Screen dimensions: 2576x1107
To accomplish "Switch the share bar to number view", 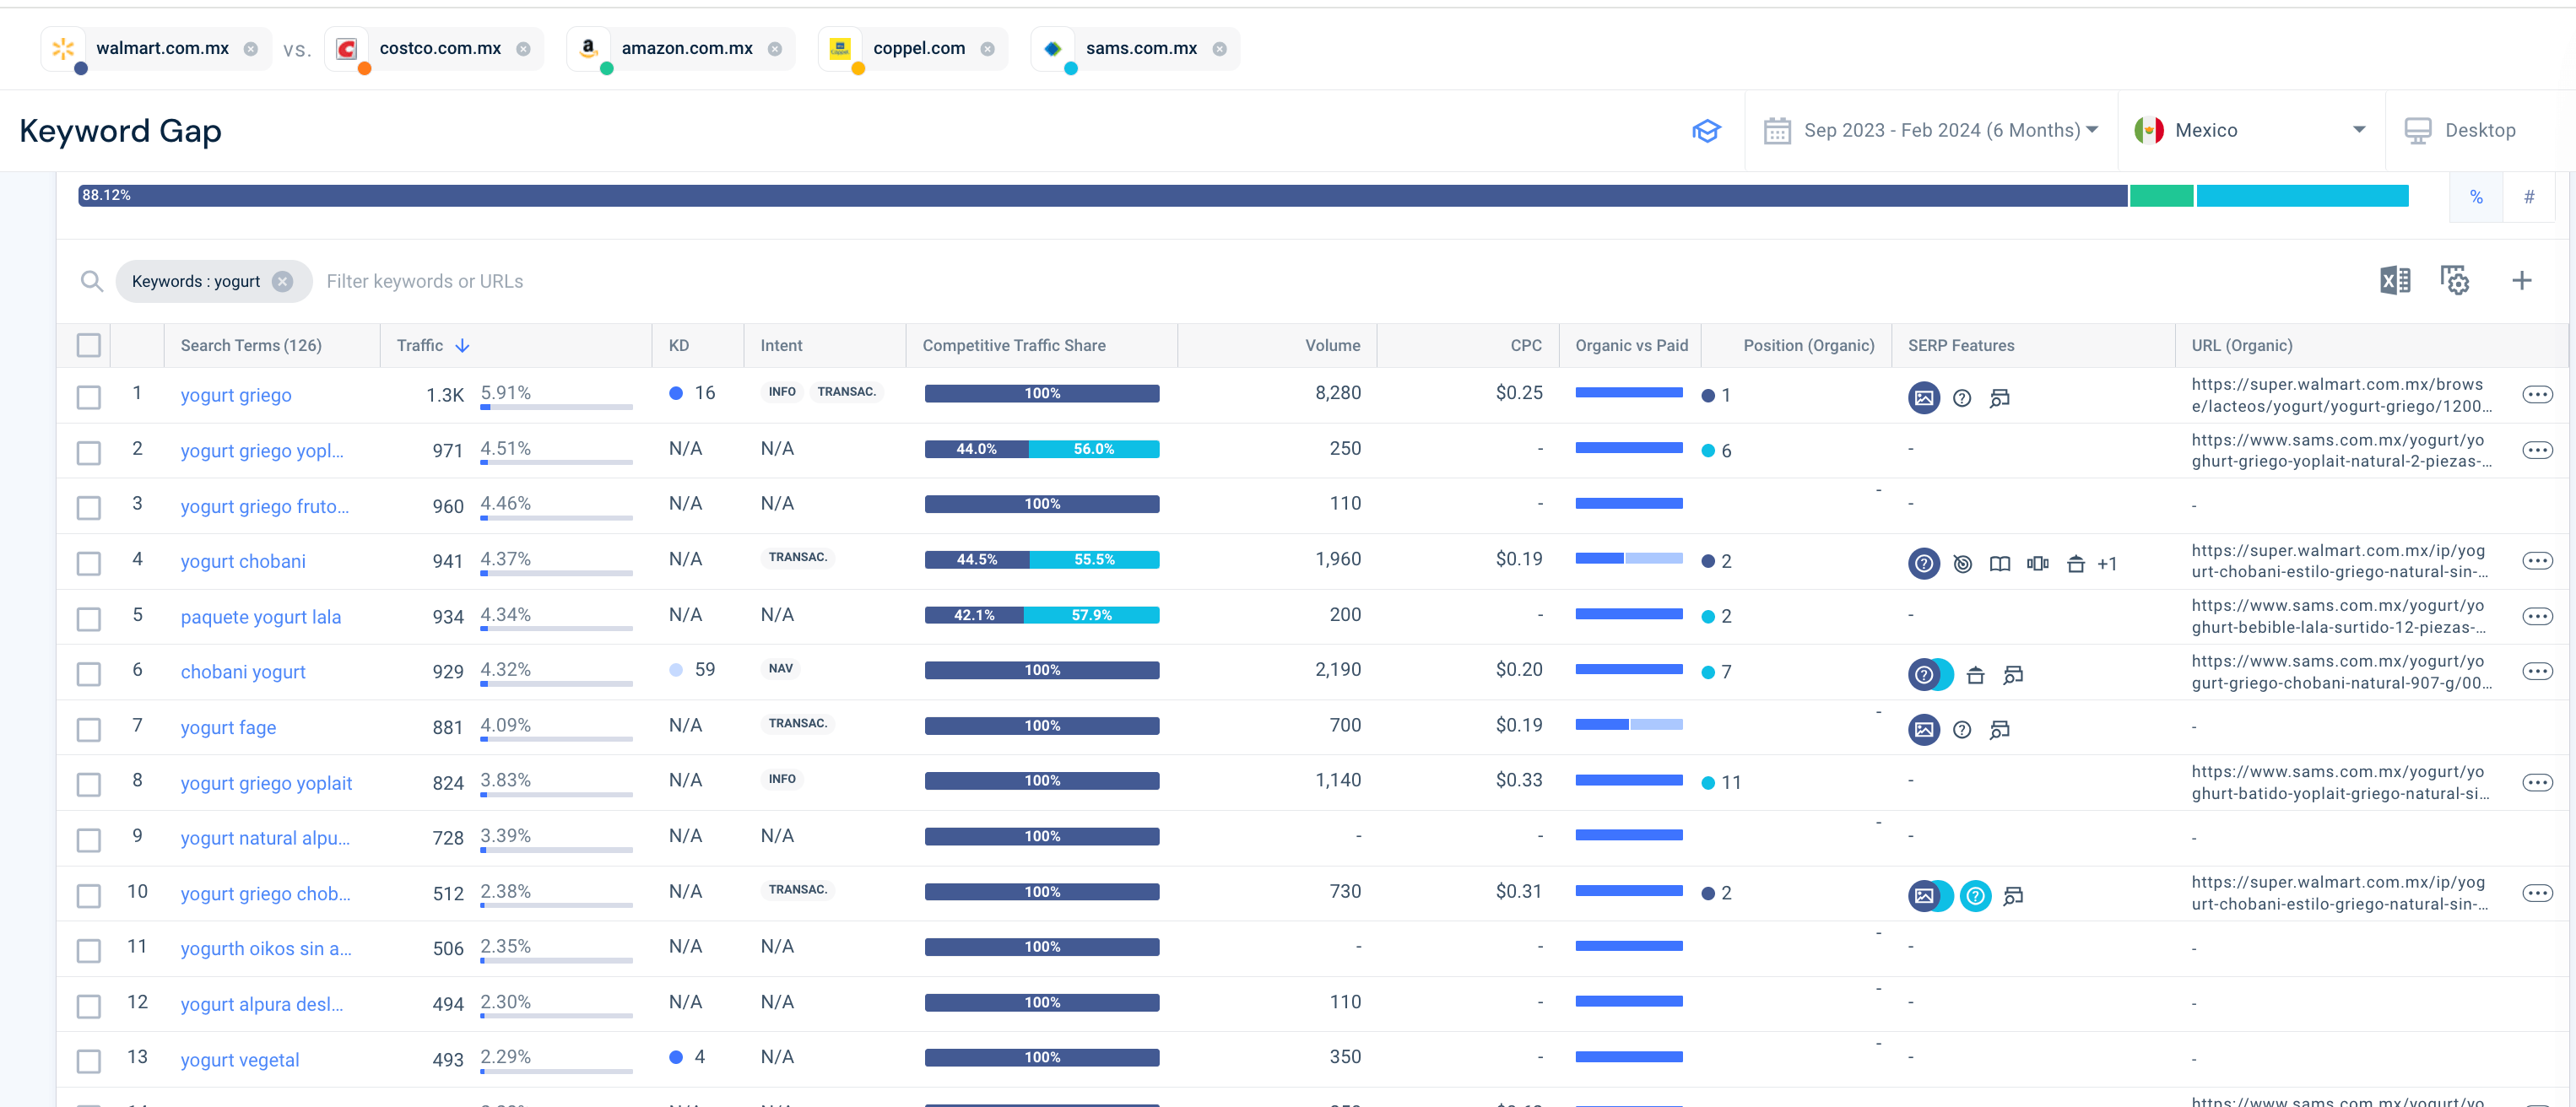I will pyautogui.click(x=2528, y=197).
